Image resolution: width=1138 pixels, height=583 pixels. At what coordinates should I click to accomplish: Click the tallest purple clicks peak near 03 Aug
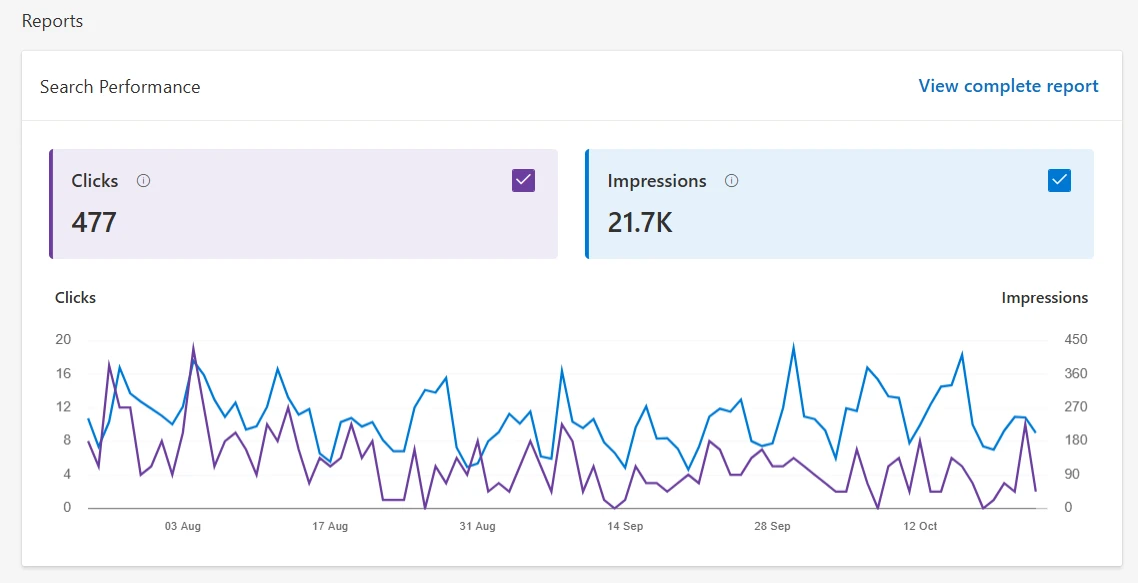pos(193,349)
